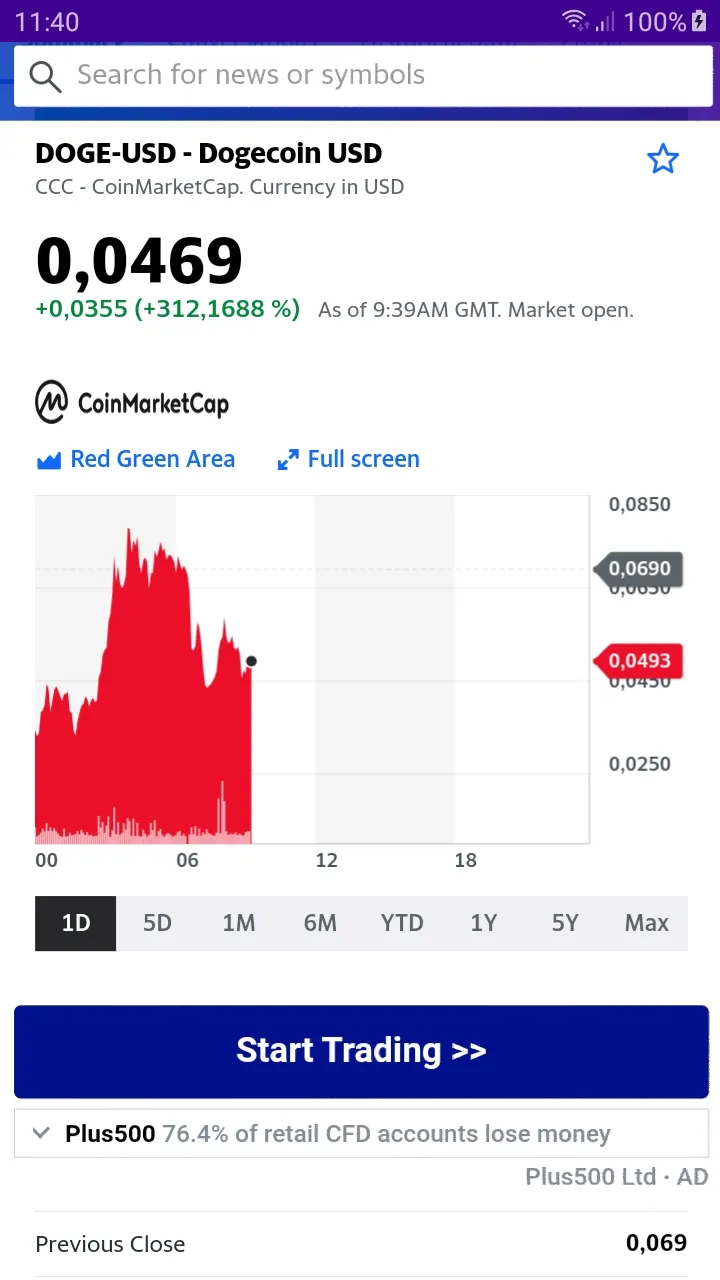Show the 6M chart range
Screen dimensions: 720x1280
coord(320,923)
